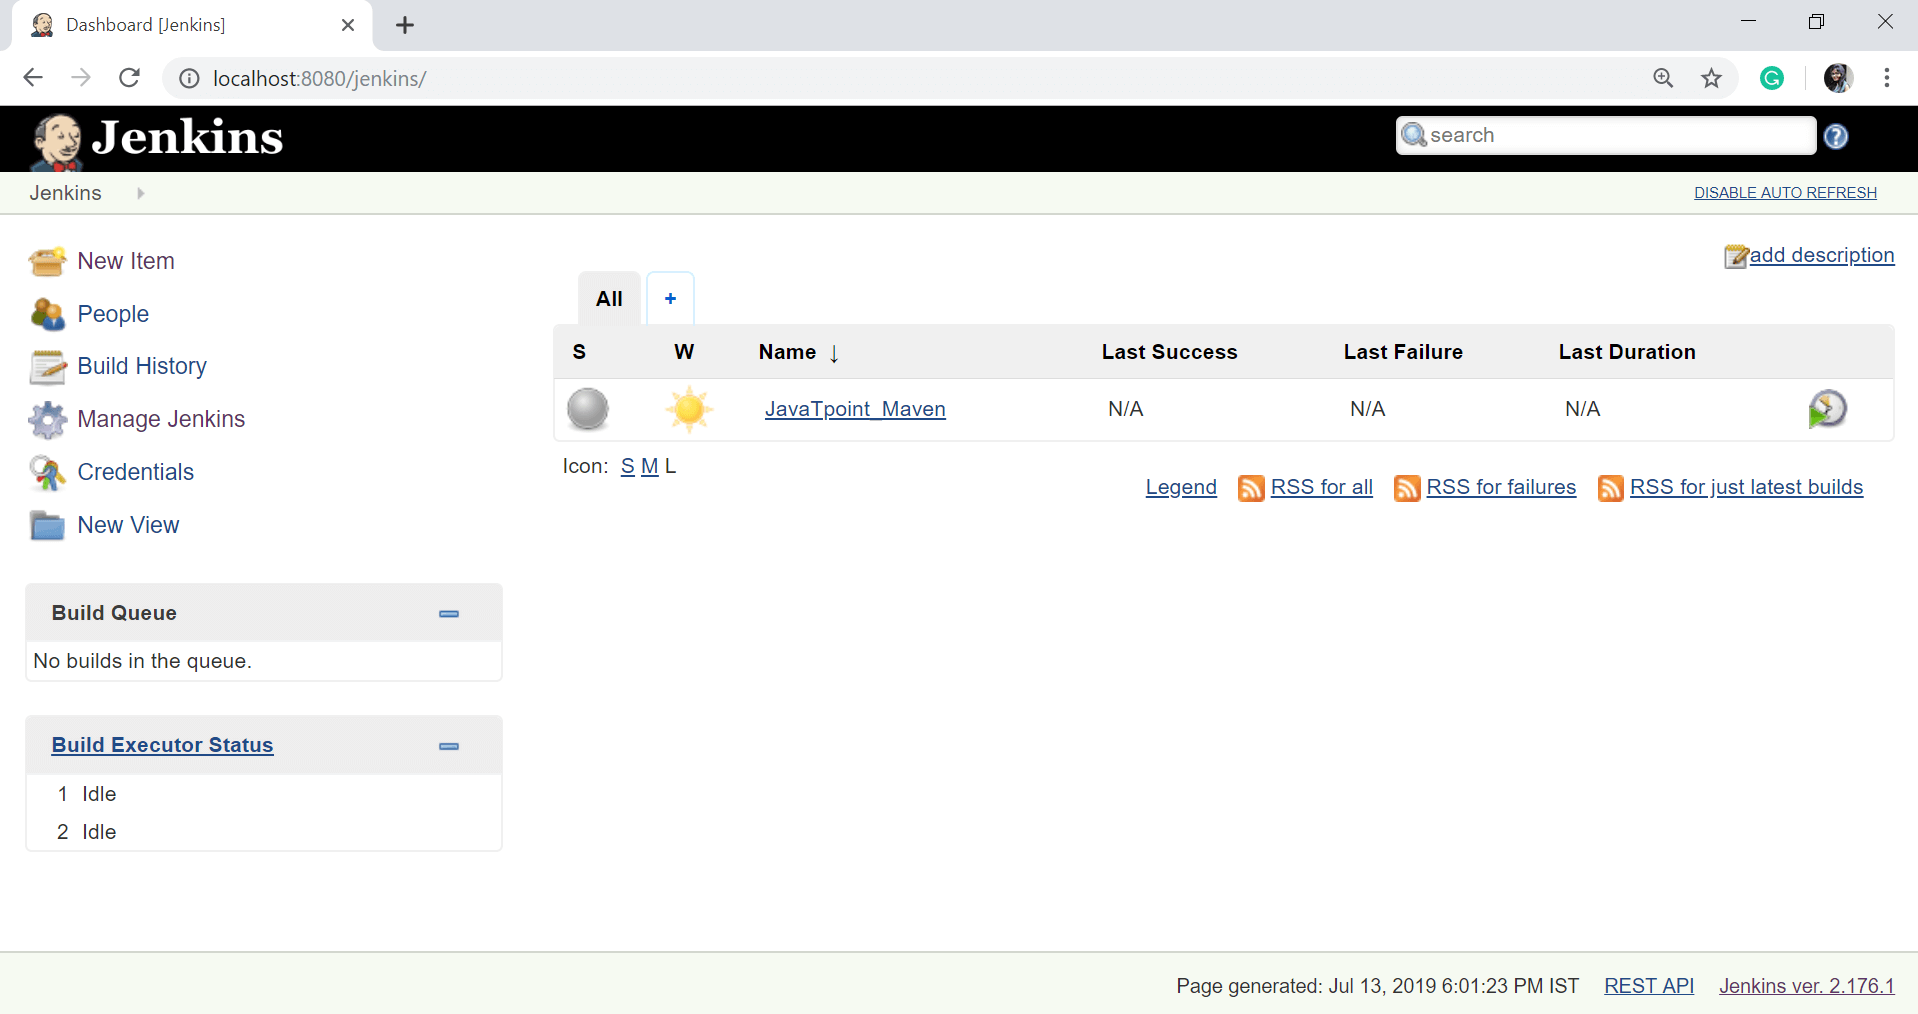Screen dimensions: 1918x1014
Task: Open the New View link
Action: pyautogui.click(x=128, y=525)
